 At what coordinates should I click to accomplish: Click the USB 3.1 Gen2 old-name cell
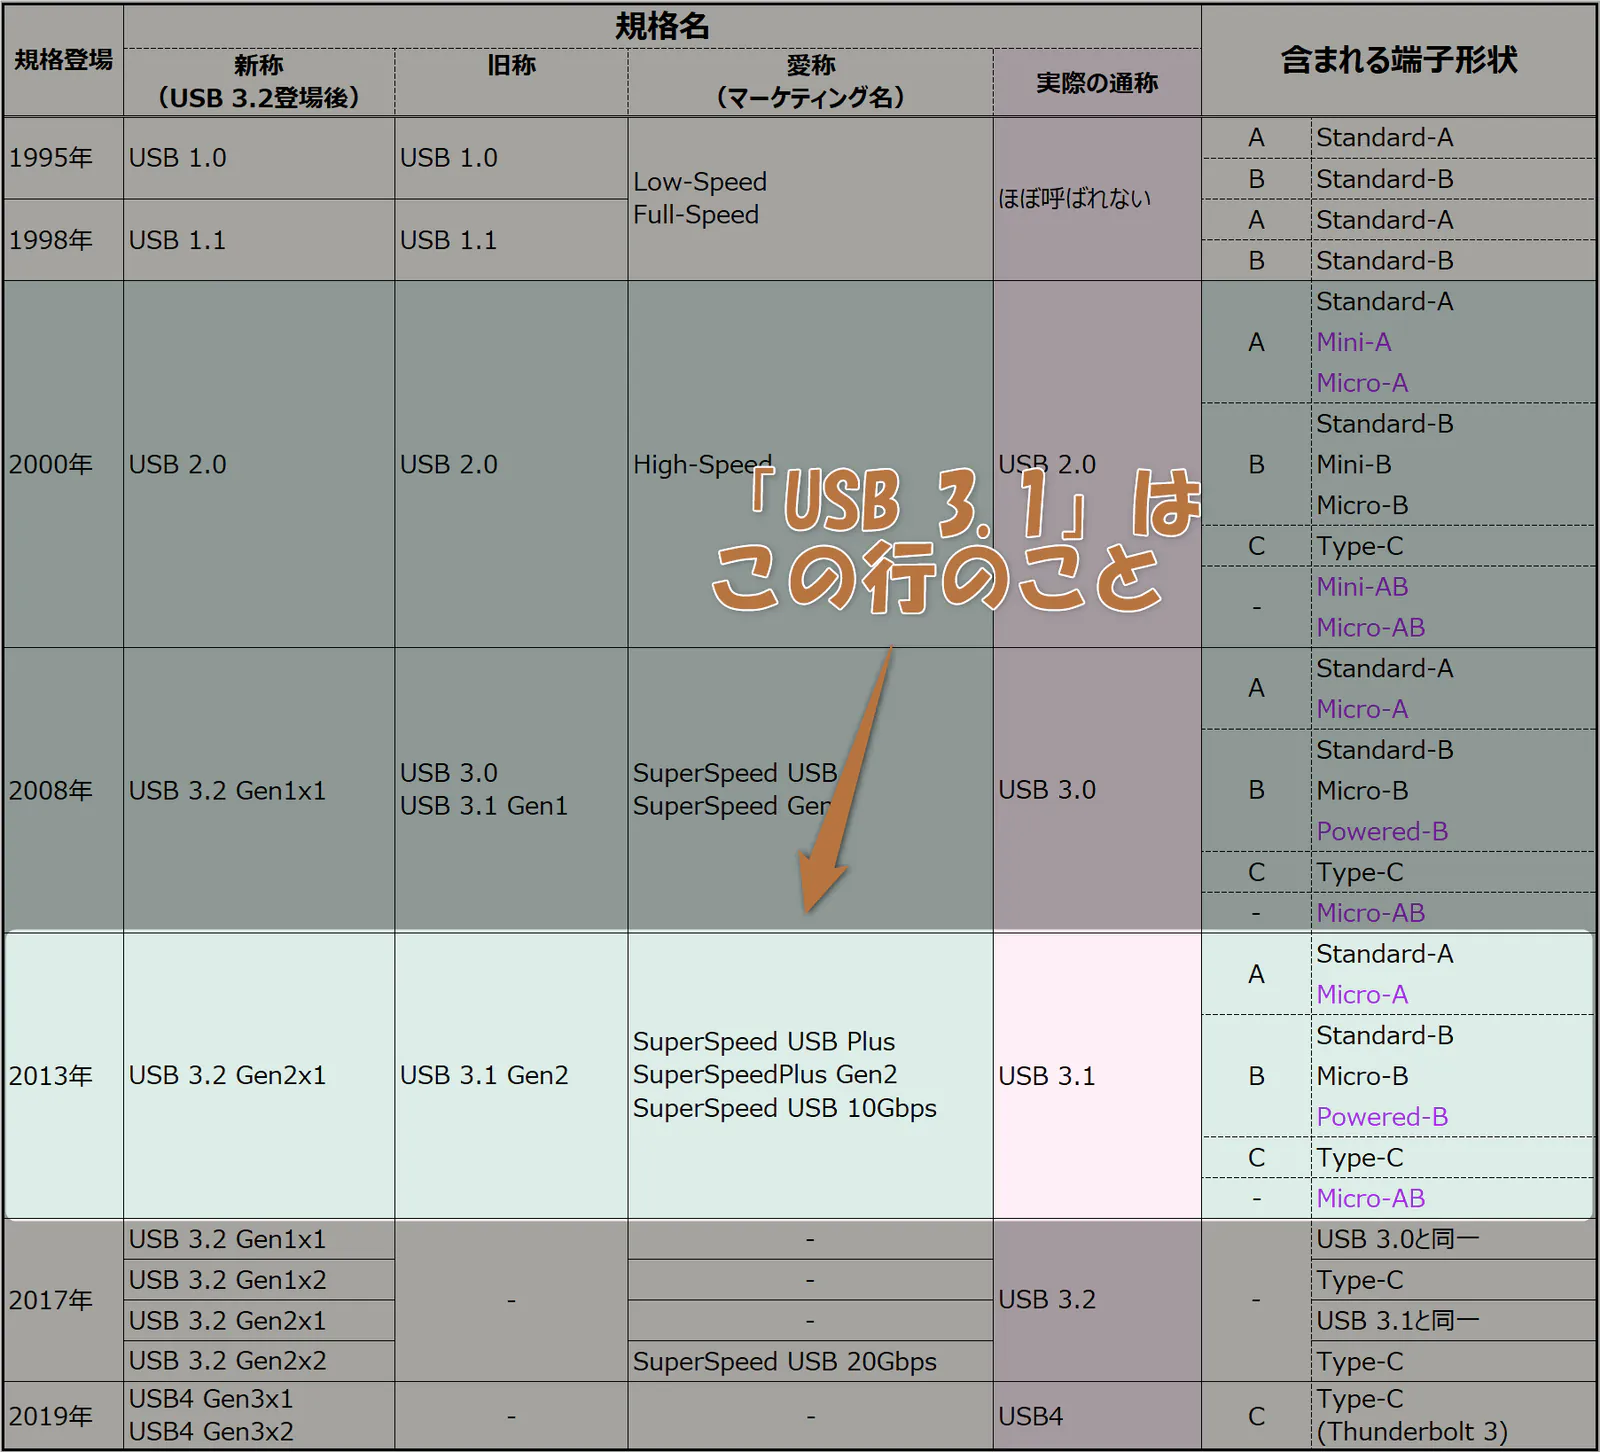tap(511, 1076)
